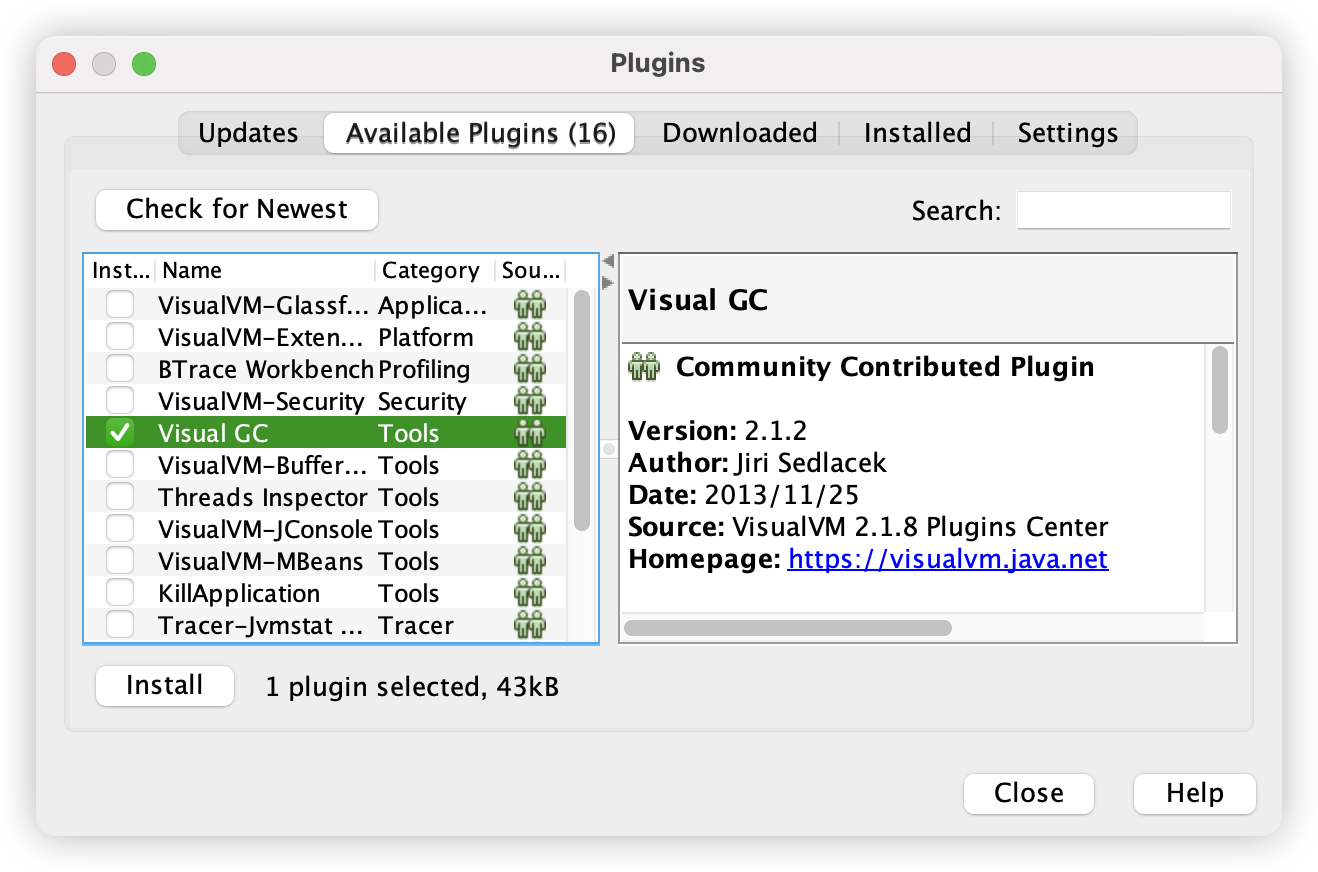Check the Tracer-Jvmstat plugin checkbox
The width and height of the screenshot is (1318, 872).
[120, 624]
